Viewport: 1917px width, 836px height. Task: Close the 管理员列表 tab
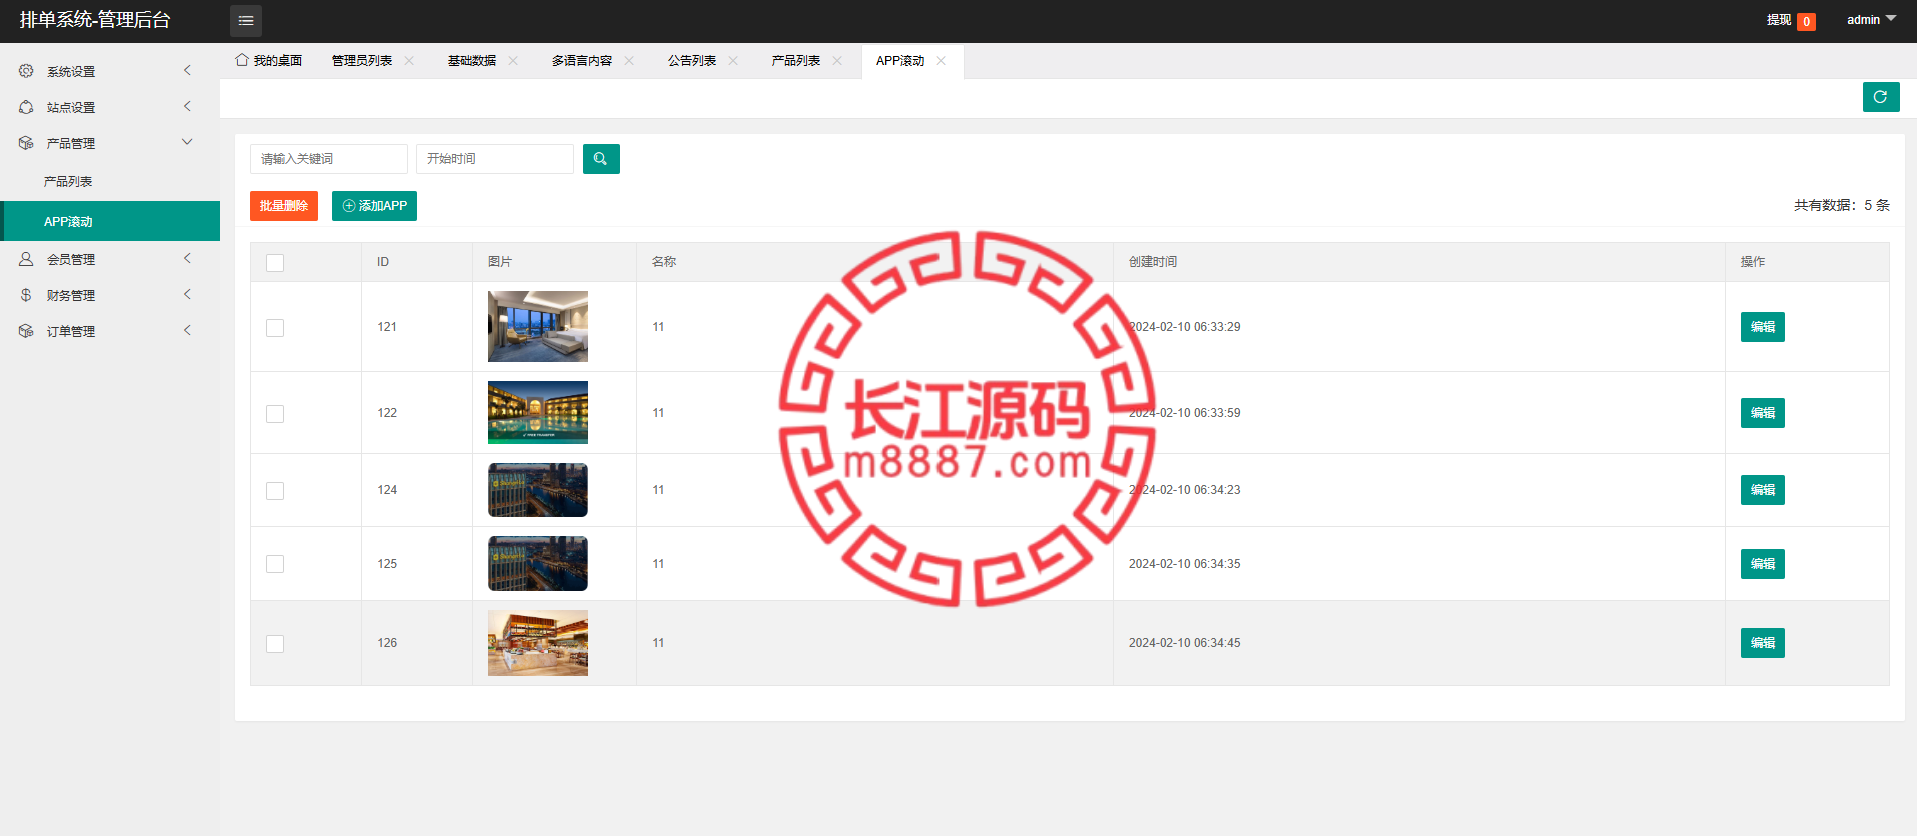pyautogui.click(x=409, y=61)
